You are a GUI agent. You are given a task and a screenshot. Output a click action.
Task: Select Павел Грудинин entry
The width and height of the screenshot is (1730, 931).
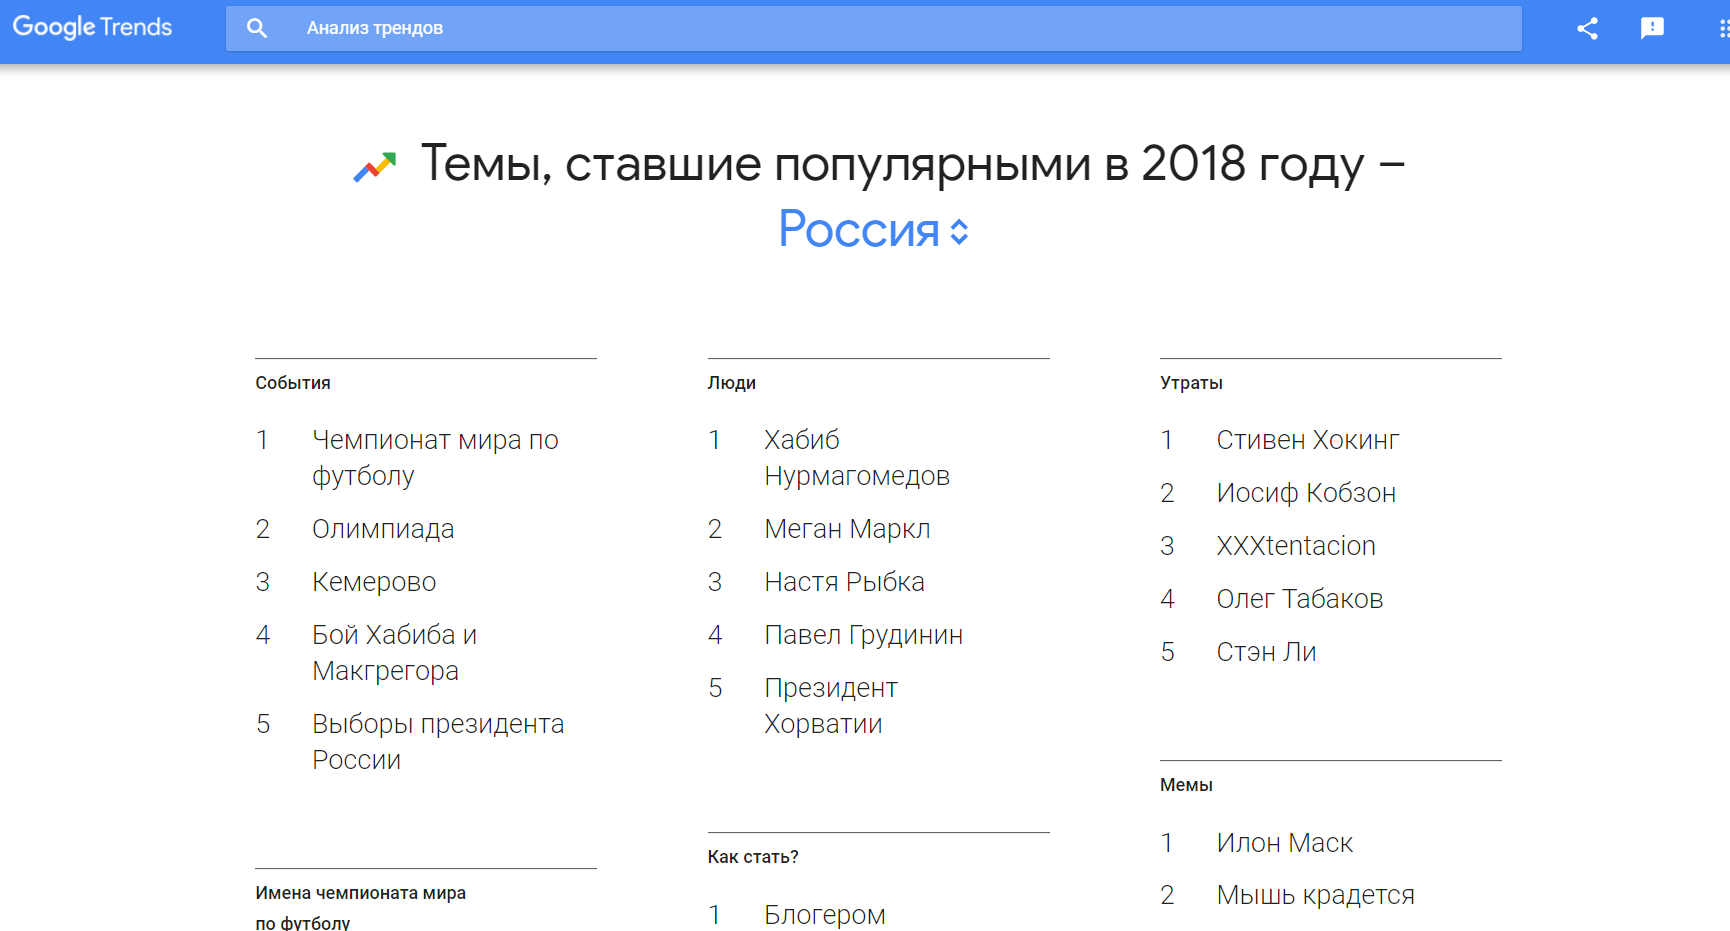(x=863, y=635)
